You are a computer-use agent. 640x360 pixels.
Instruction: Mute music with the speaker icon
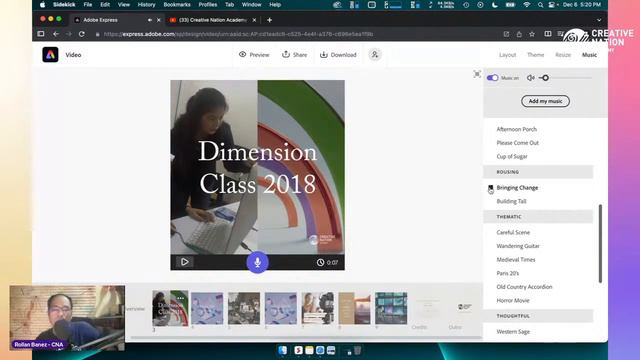530,78
